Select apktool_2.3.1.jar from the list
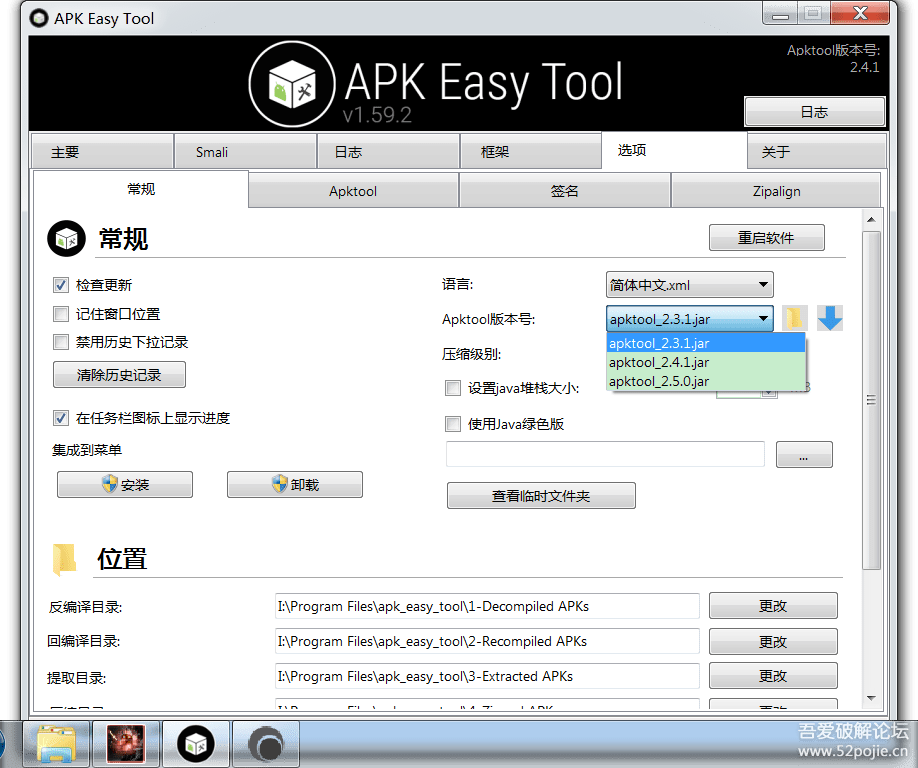The image size is (918, 768). coord(706,343)
